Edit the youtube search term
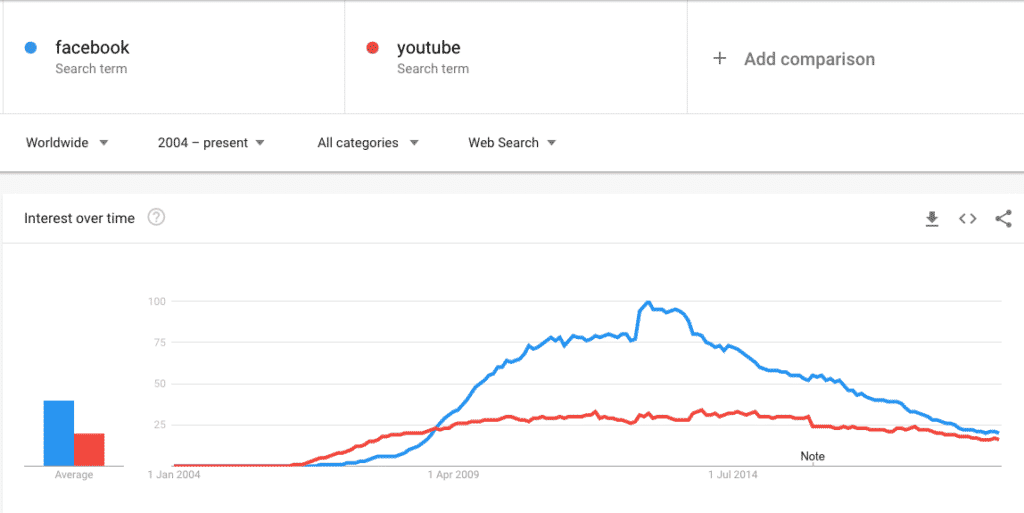Image resolution: width=1024 pixels, height=513 pixels. (x=428, y=47)
